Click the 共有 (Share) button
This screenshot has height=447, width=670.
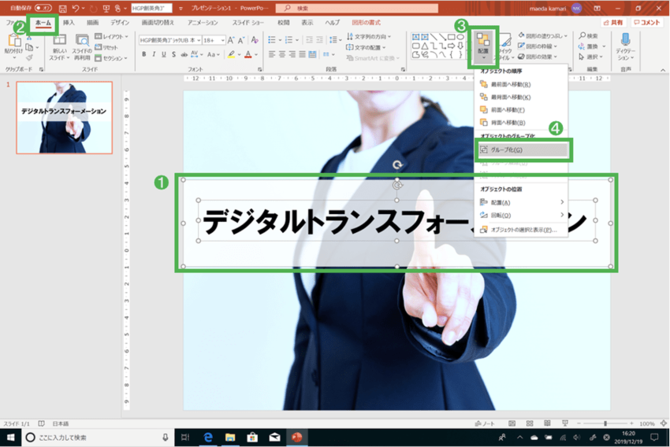click(x=613, y=22)
